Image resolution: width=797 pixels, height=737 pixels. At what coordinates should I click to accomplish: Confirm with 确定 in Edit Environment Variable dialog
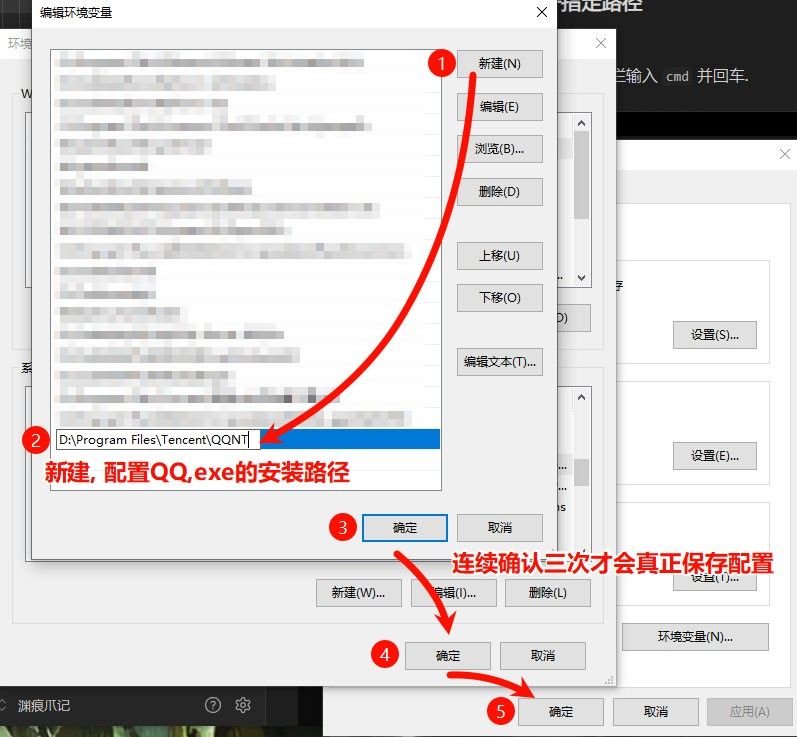coord(405,528)
